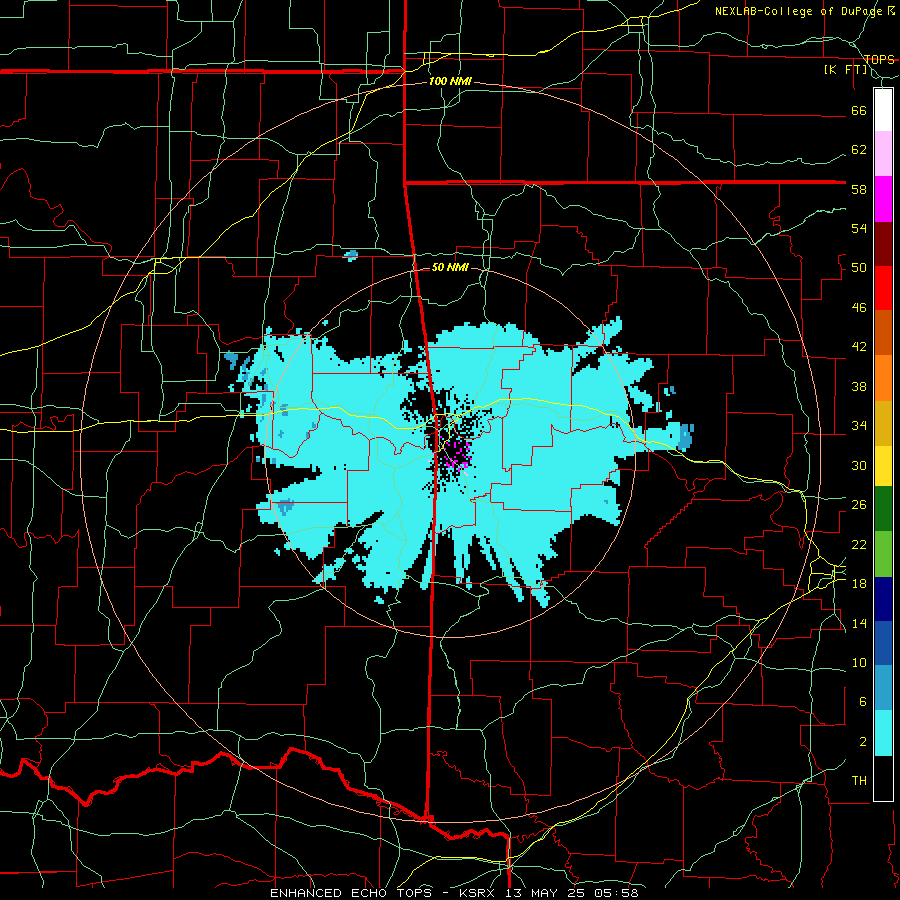Click the yellow 34 kft legend swatch
The image size is (900, 900).
883,465
